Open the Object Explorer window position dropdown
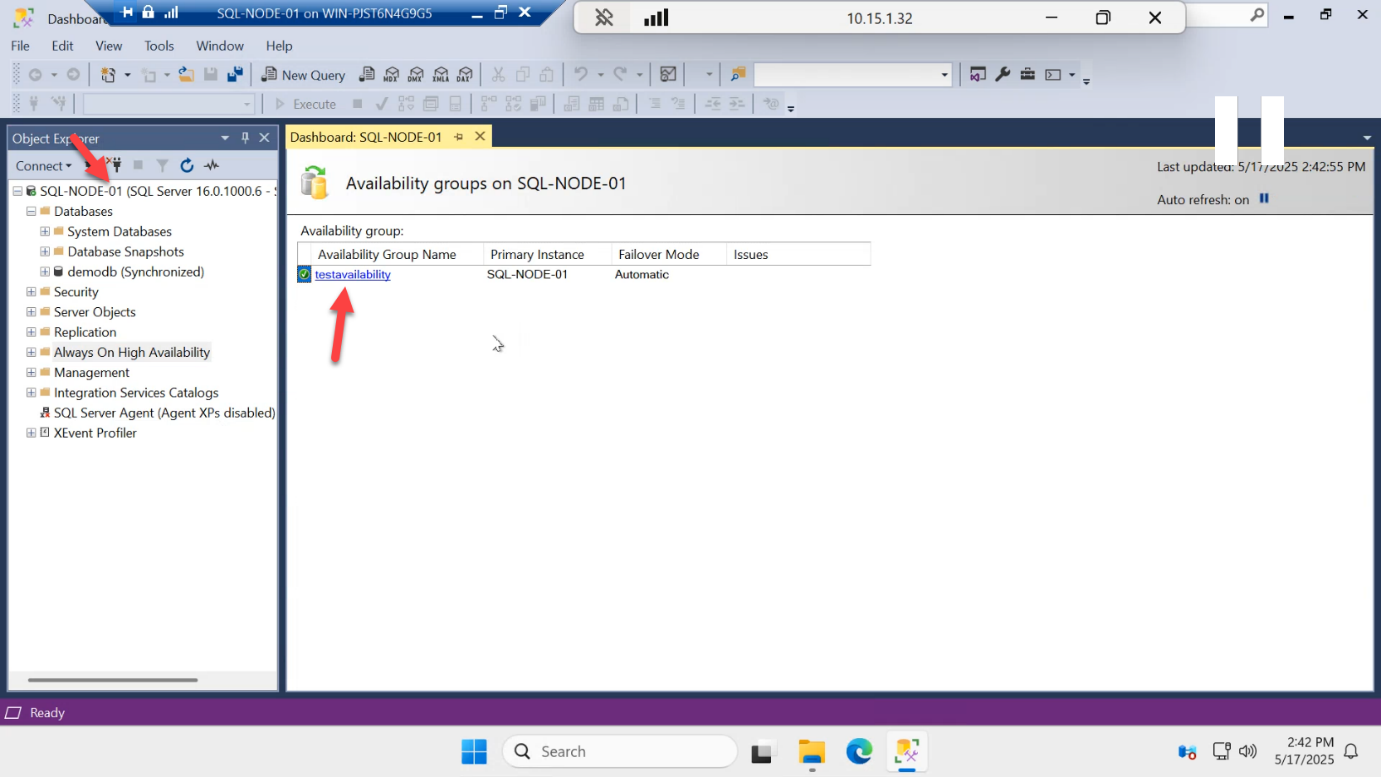The image size is (1381, 777). (225, 138)
